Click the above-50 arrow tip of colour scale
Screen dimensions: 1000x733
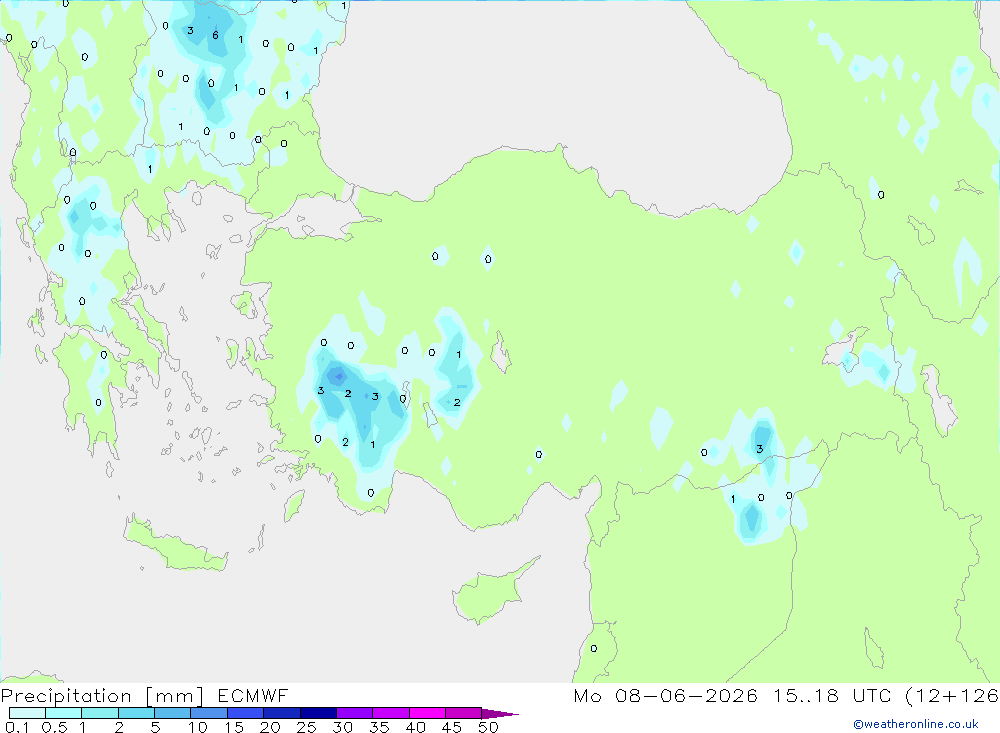[501, 714]
